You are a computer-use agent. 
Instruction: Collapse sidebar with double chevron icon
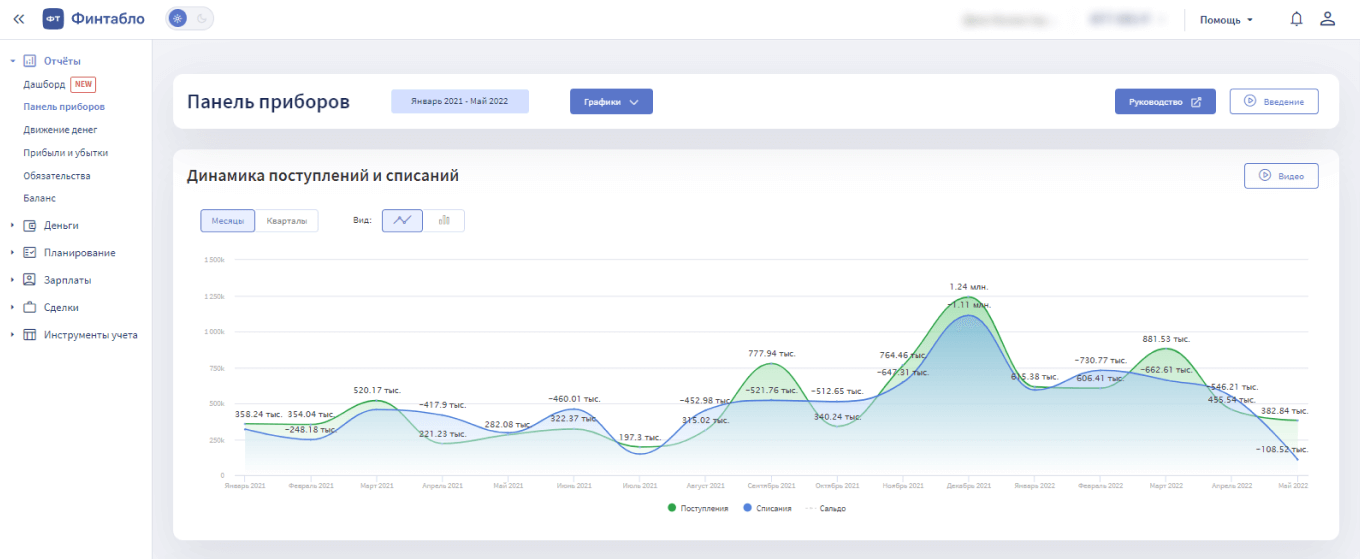coord(18,19)
